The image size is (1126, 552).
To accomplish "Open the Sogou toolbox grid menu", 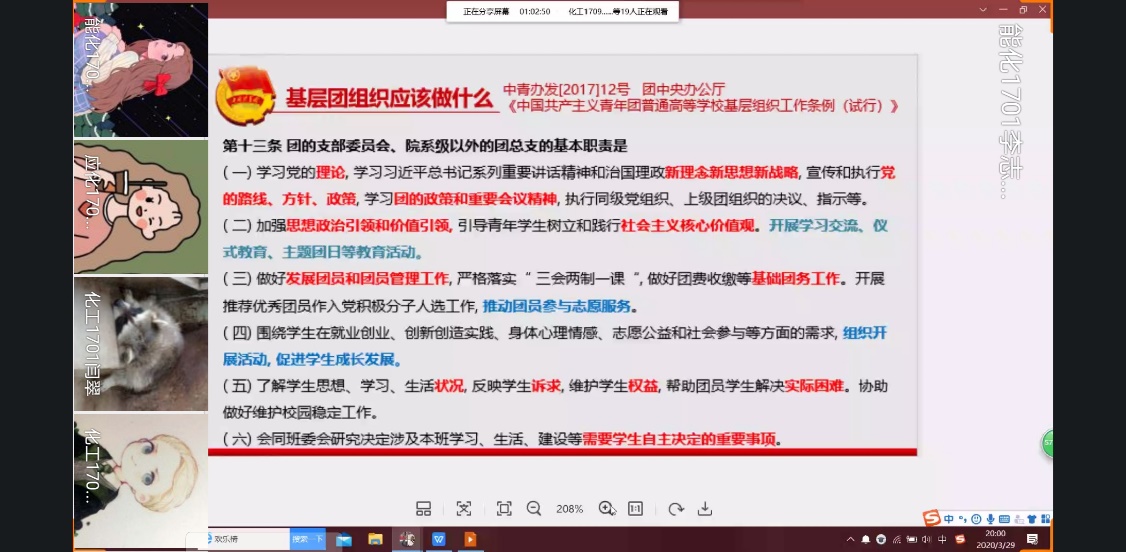I will [1046, 519].
